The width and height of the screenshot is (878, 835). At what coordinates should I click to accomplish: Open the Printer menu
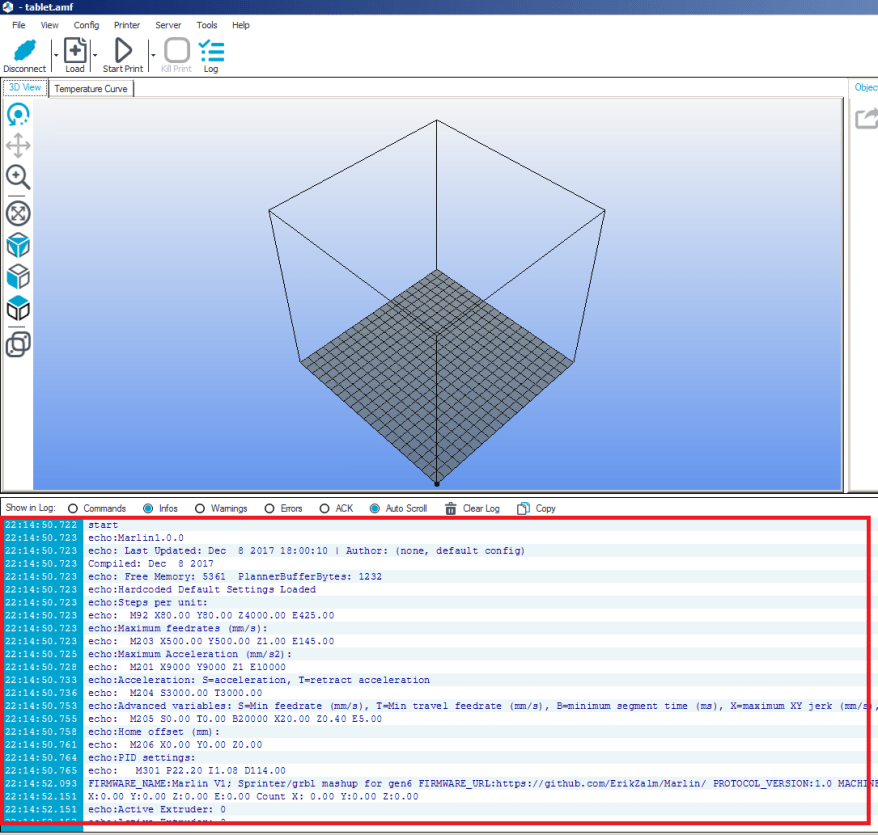[x=126, y=25]
